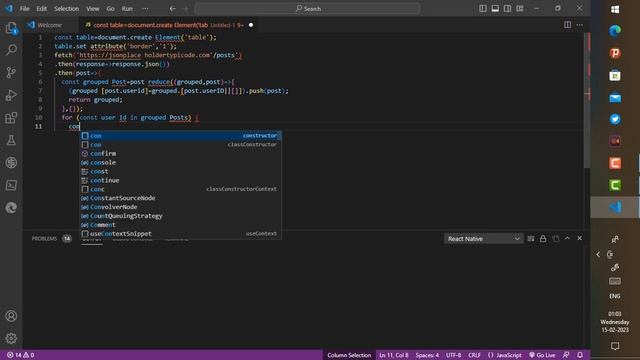Open editor More Actions ellipsis

[x=580, y=25]
